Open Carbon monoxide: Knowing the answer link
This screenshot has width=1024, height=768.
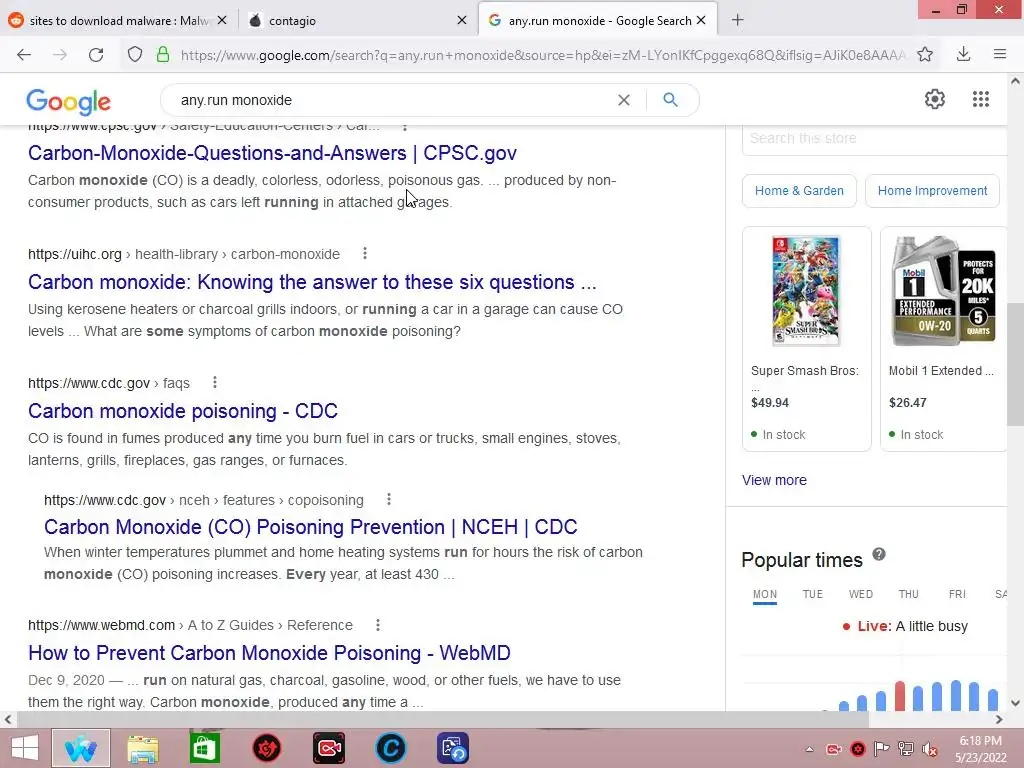[x=312, y=282]
